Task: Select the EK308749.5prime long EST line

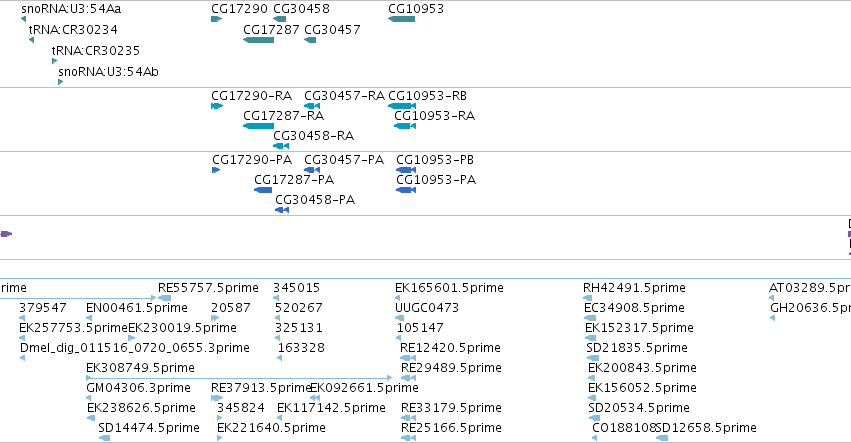Action: tap(239, 377)
